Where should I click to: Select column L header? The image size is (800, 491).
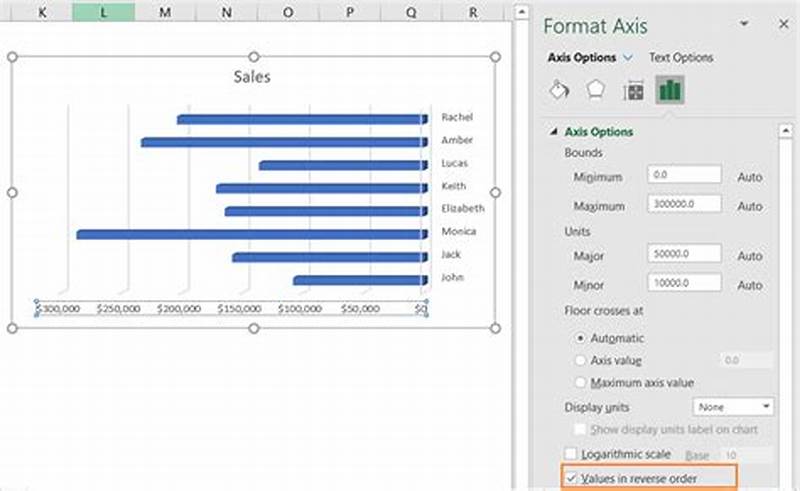104,12
